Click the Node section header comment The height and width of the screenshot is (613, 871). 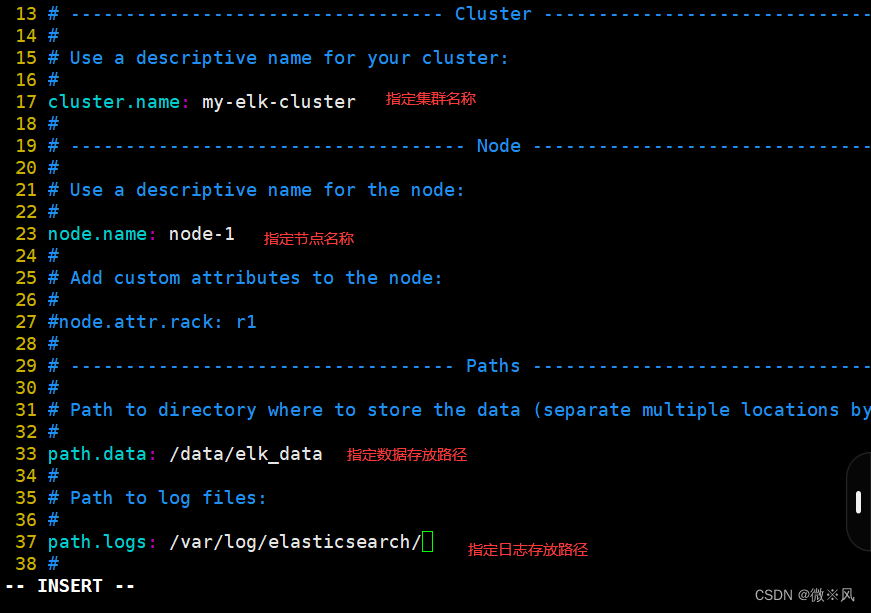click(498, 146)
